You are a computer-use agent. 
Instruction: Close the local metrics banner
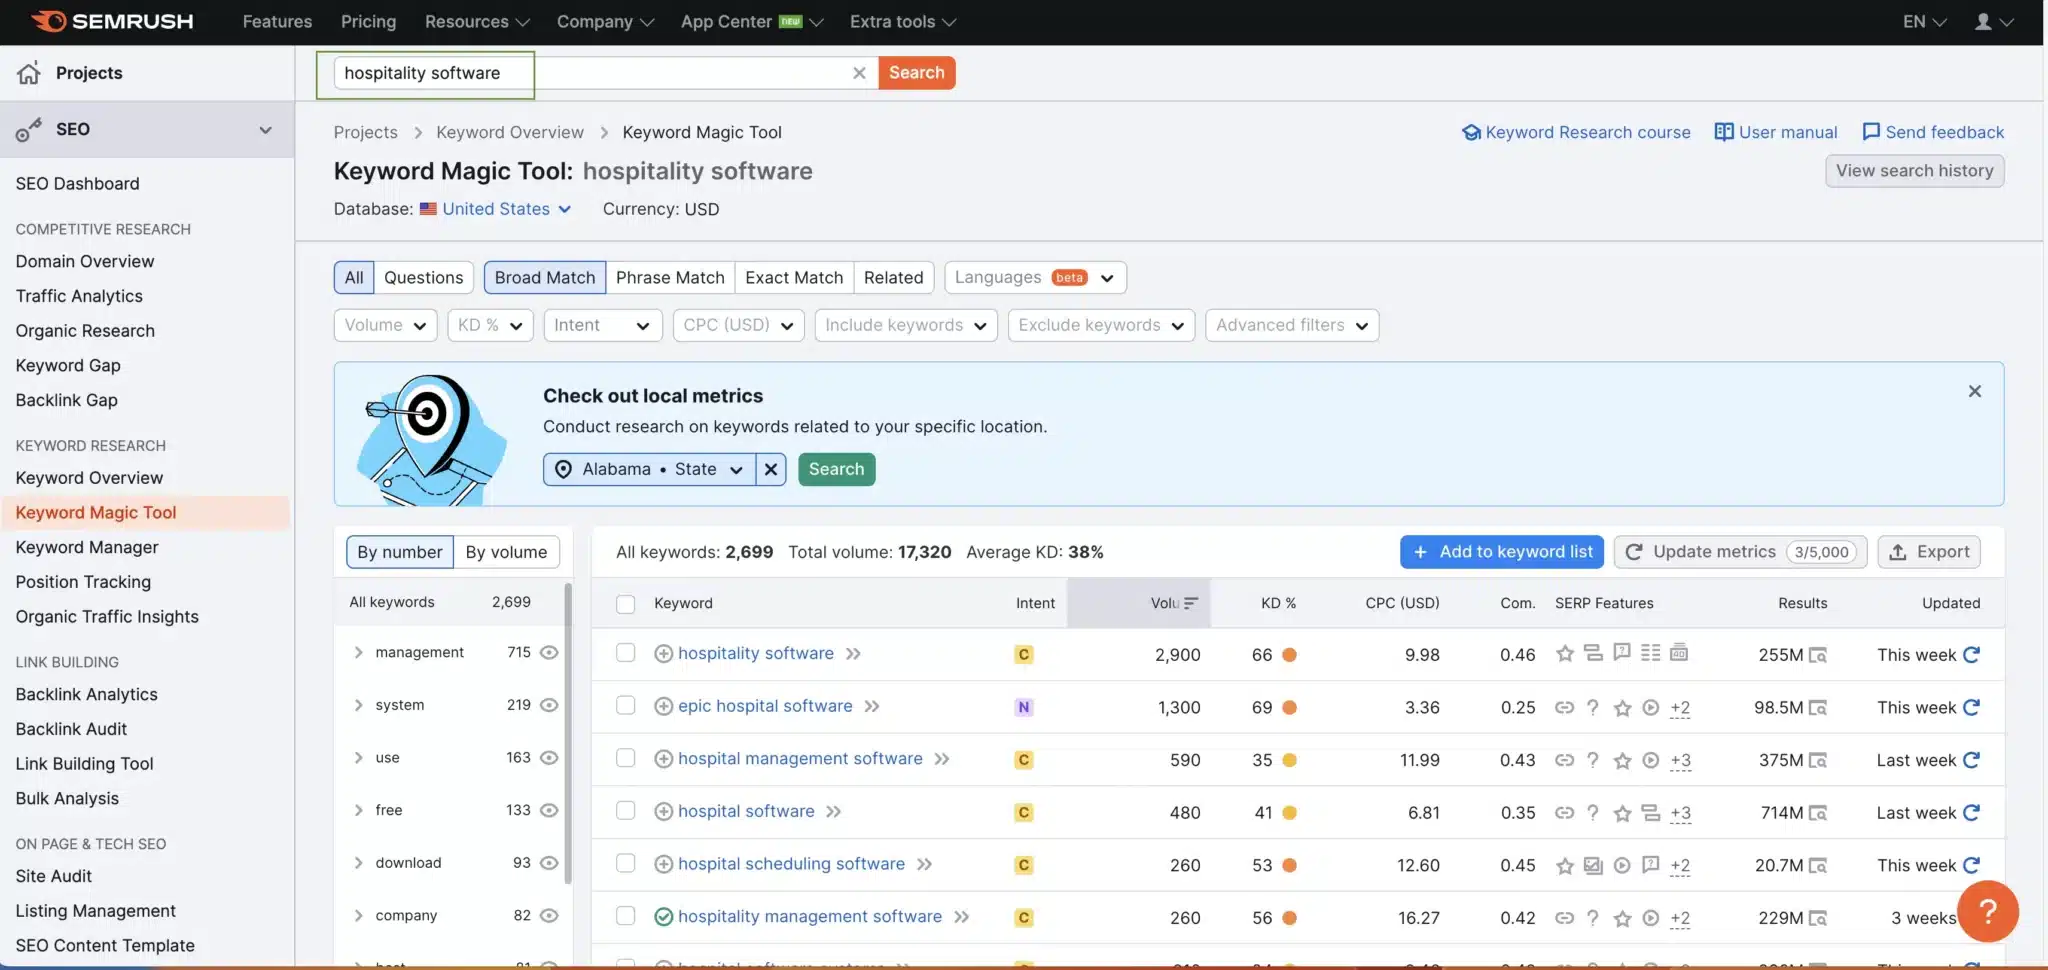(x=1974, y=391)
